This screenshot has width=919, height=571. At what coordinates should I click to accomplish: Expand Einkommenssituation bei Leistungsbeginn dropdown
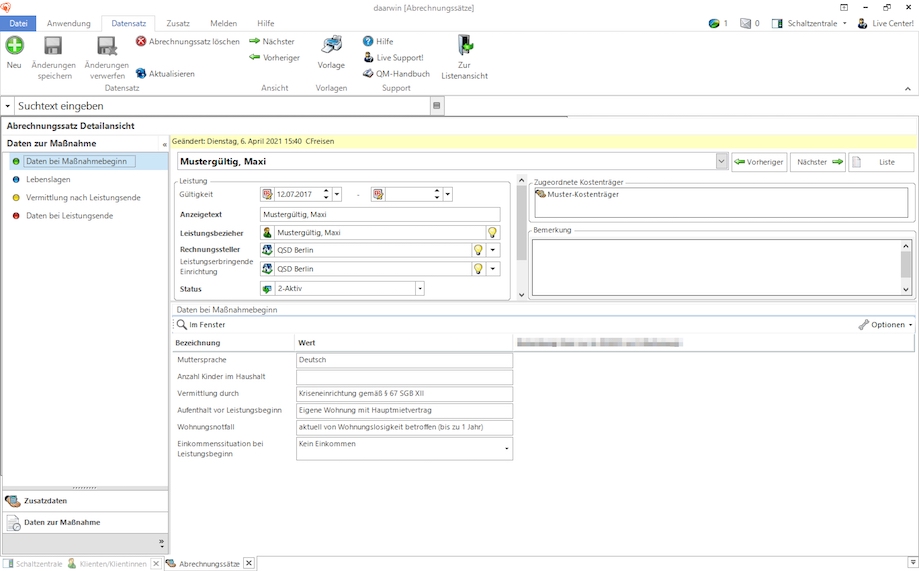tap(507, 449)
